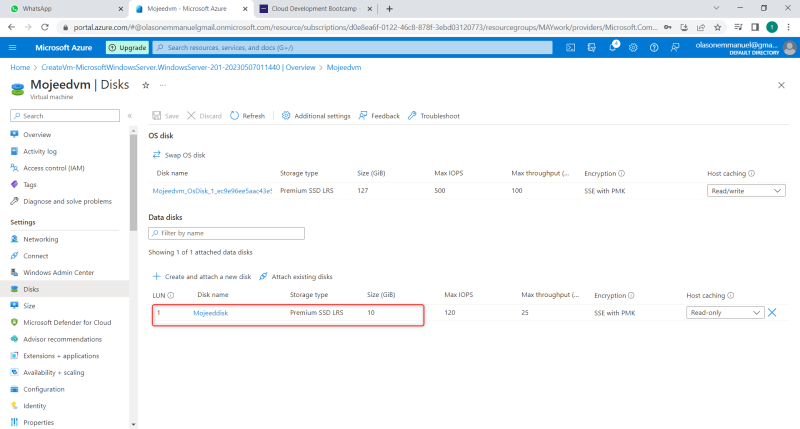Select Disks in the side menu
This screenshot has height=429, width=800.
tap(64, 289)
